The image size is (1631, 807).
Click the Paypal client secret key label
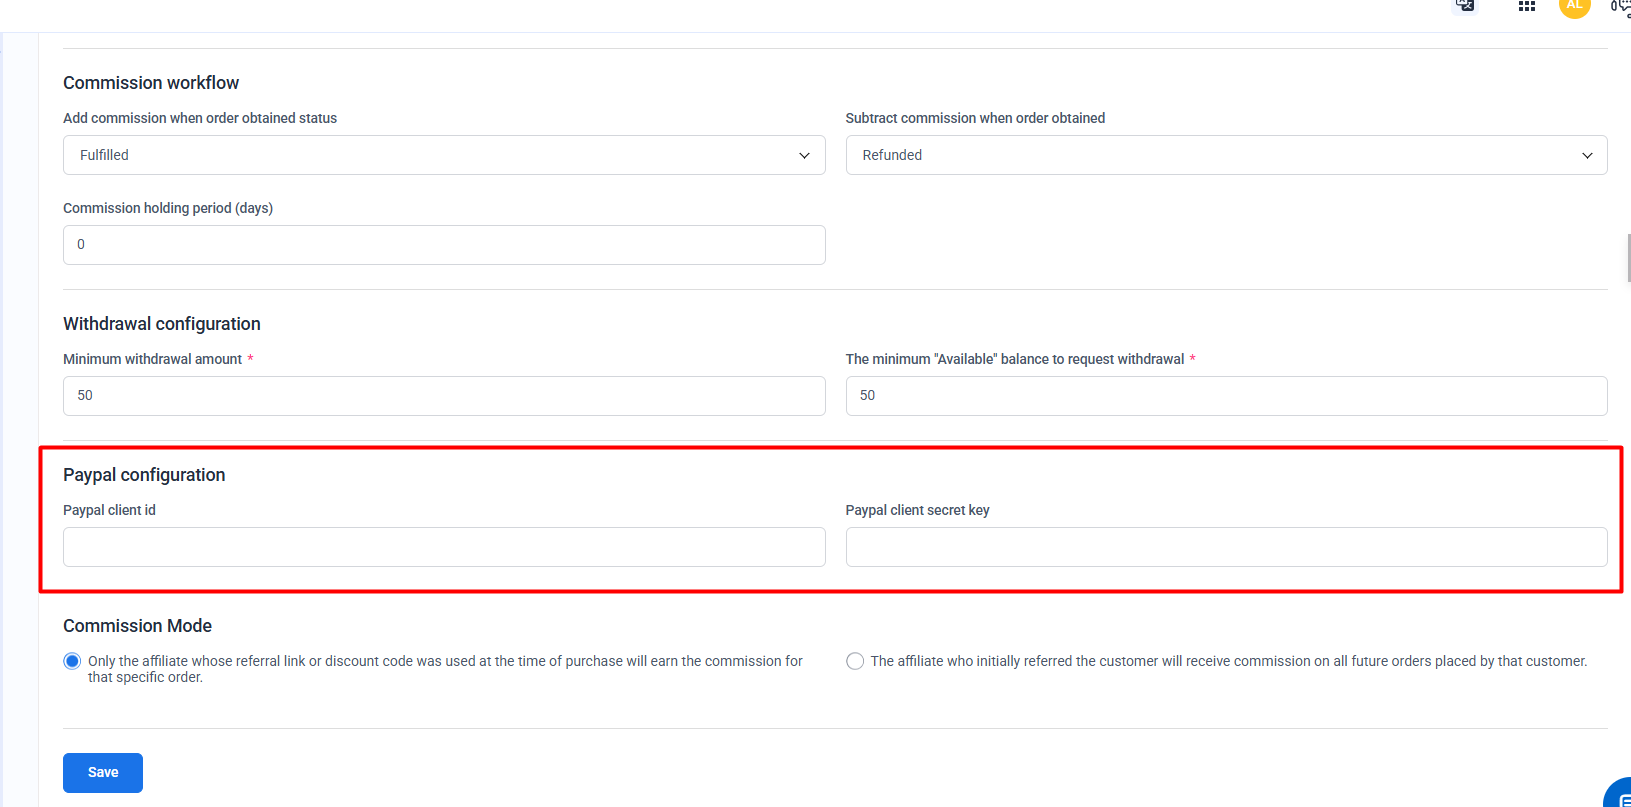click(x=917, y=510)
